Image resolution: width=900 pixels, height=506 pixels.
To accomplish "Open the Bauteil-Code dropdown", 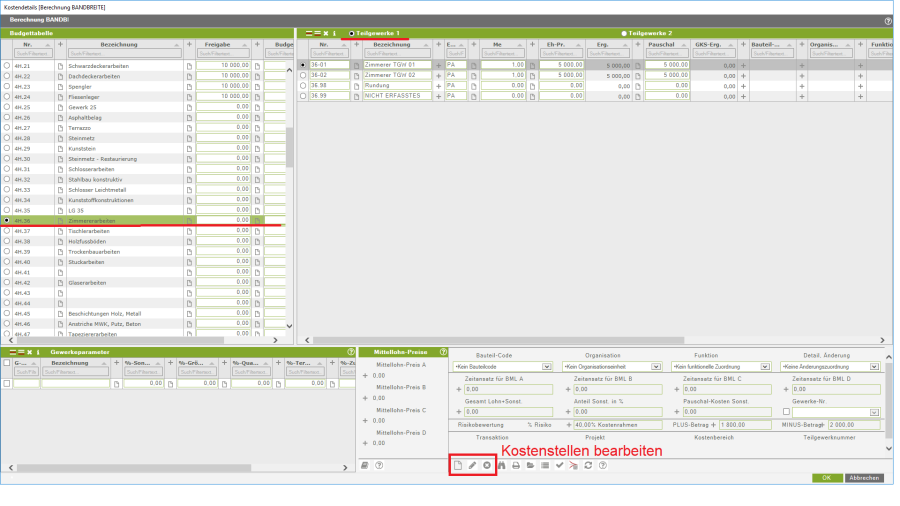I will (x=547, y=367).
